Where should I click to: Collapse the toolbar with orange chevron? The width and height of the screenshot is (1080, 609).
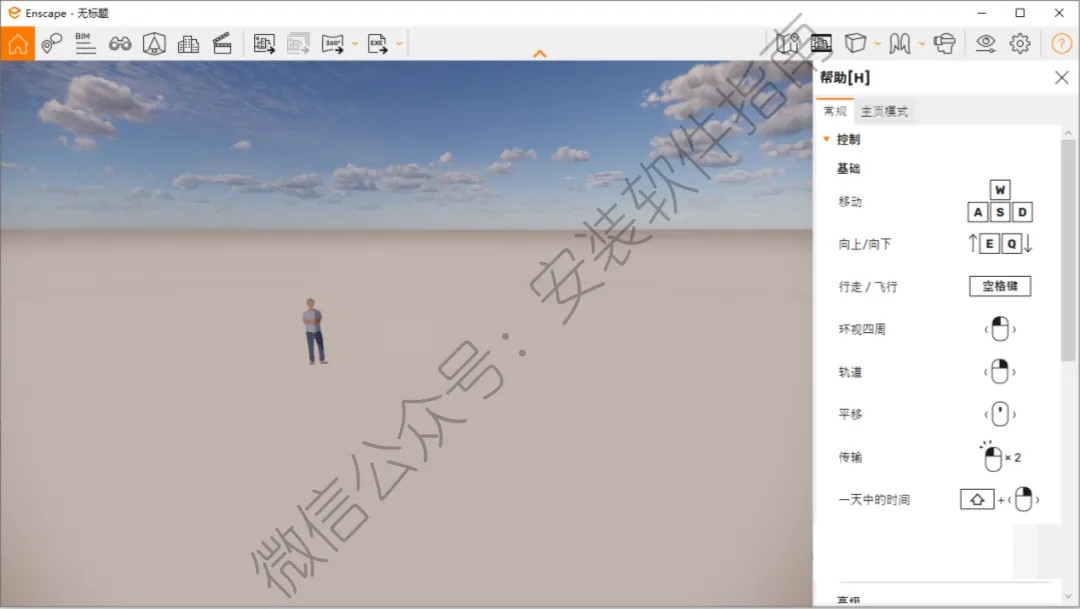point(540,54)
